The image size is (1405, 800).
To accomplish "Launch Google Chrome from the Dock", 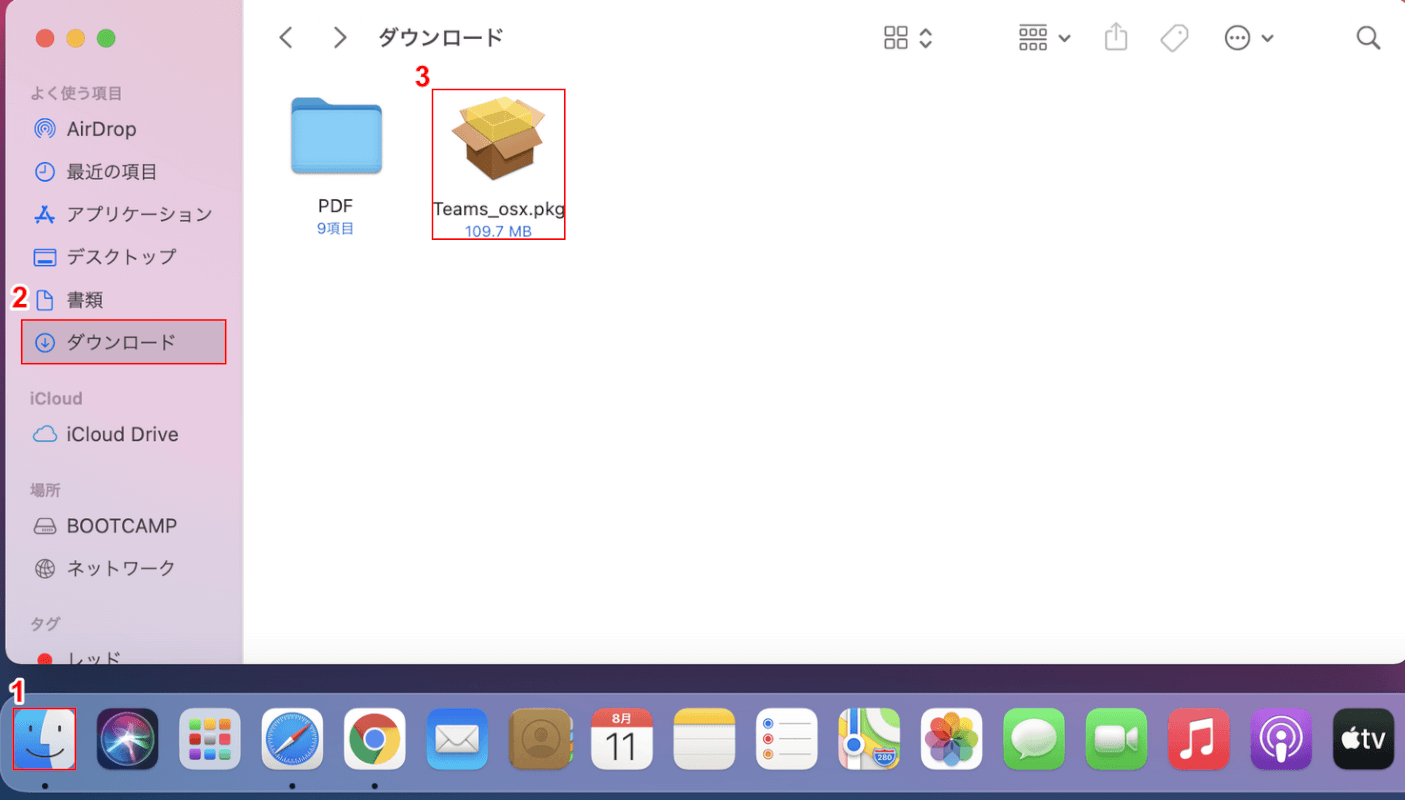I will [375, 739].
